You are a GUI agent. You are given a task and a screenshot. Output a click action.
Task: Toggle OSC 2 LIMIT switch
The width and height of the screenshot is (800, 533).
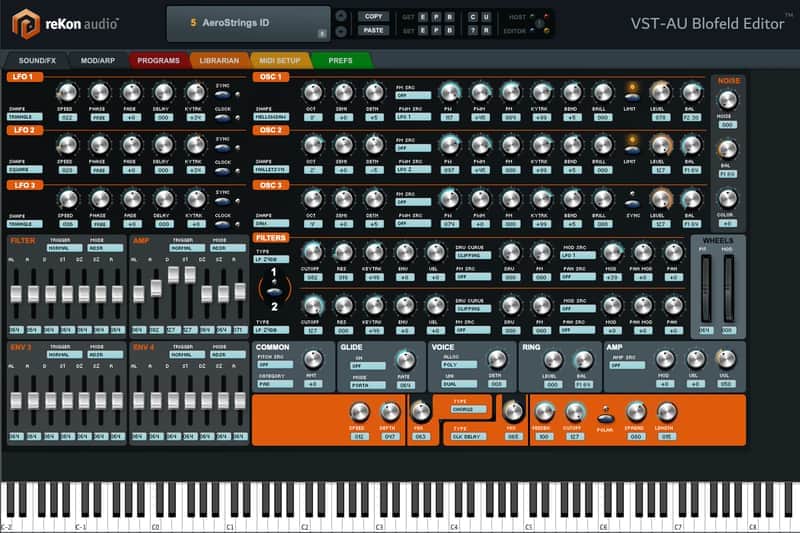click(x=632, y=148)
